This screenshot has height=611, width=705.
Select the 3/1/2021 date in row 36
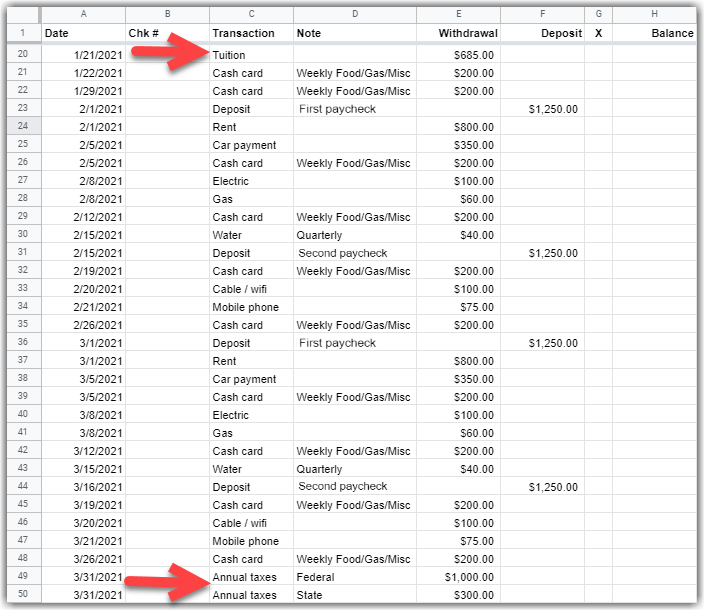83,343
